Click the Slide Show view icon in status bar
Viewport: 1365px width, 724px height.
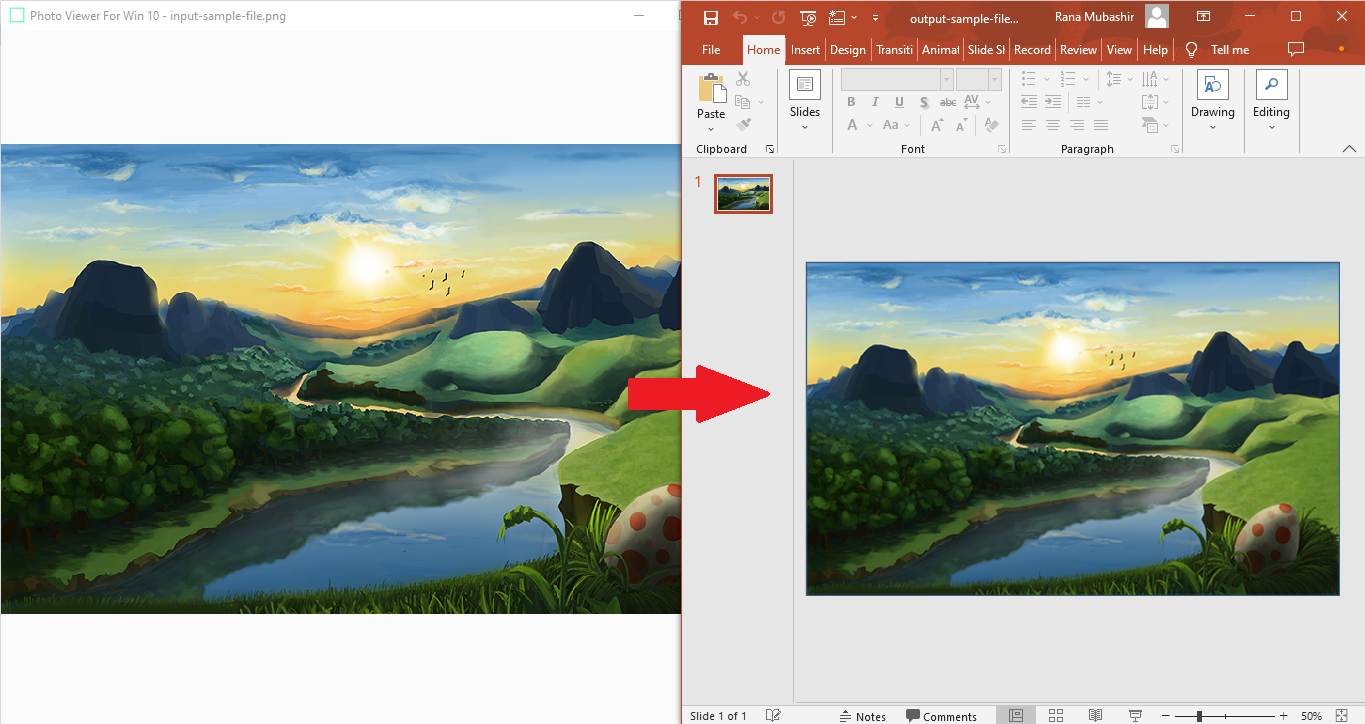(1135, 715)
